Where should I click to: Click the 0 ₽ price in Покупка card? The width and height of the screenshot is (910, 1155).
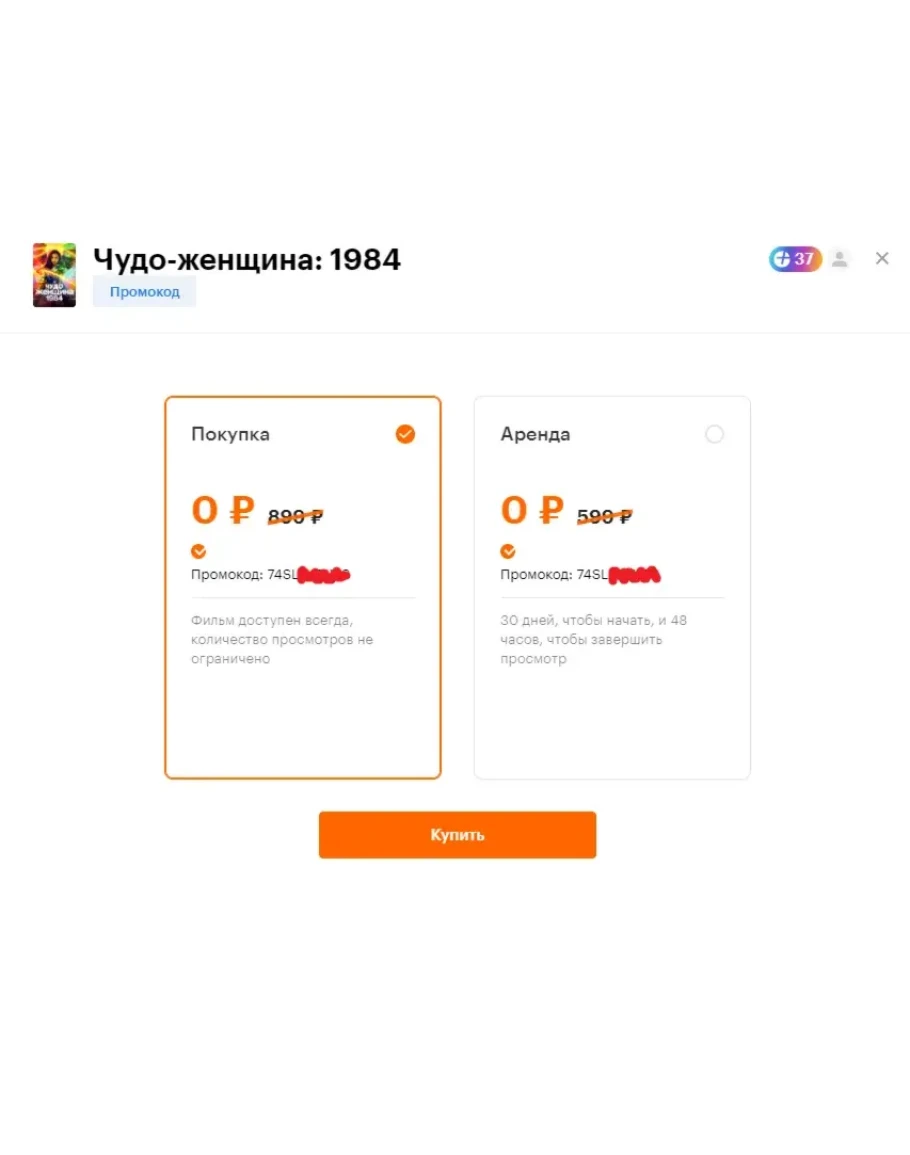tap(223, 510)
